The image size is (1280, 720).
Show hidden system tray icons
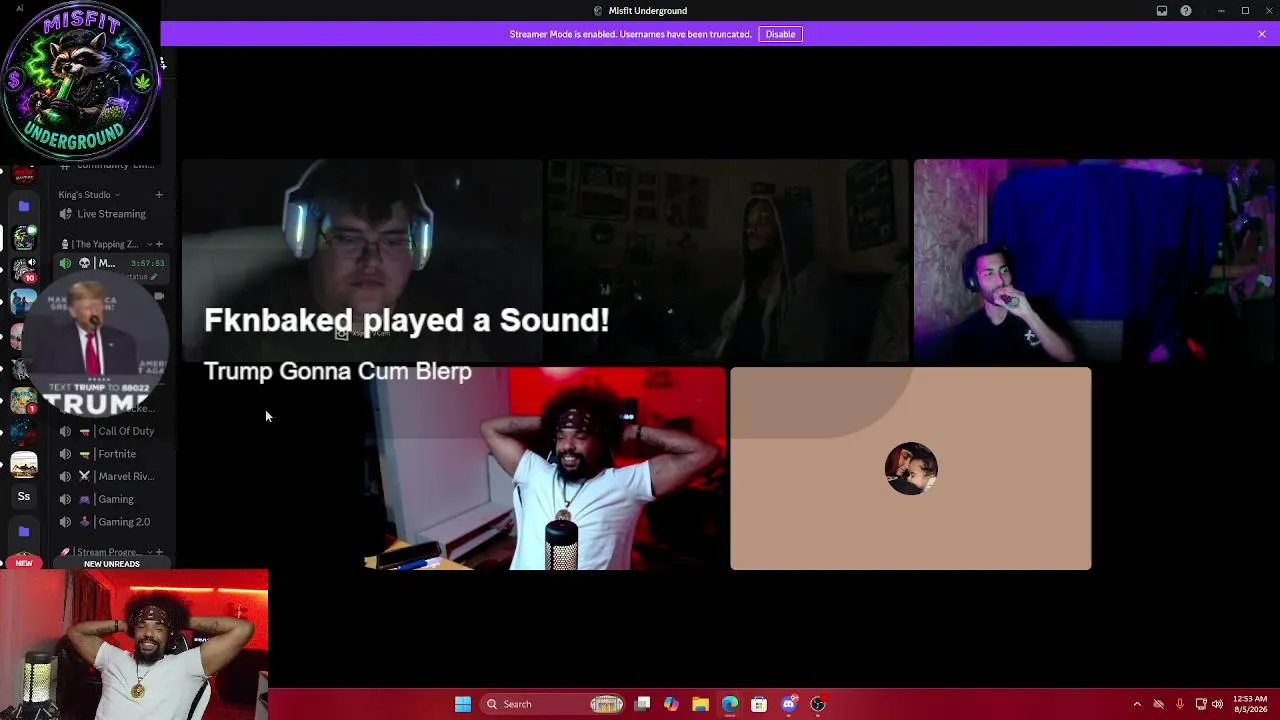point(1137,704)
